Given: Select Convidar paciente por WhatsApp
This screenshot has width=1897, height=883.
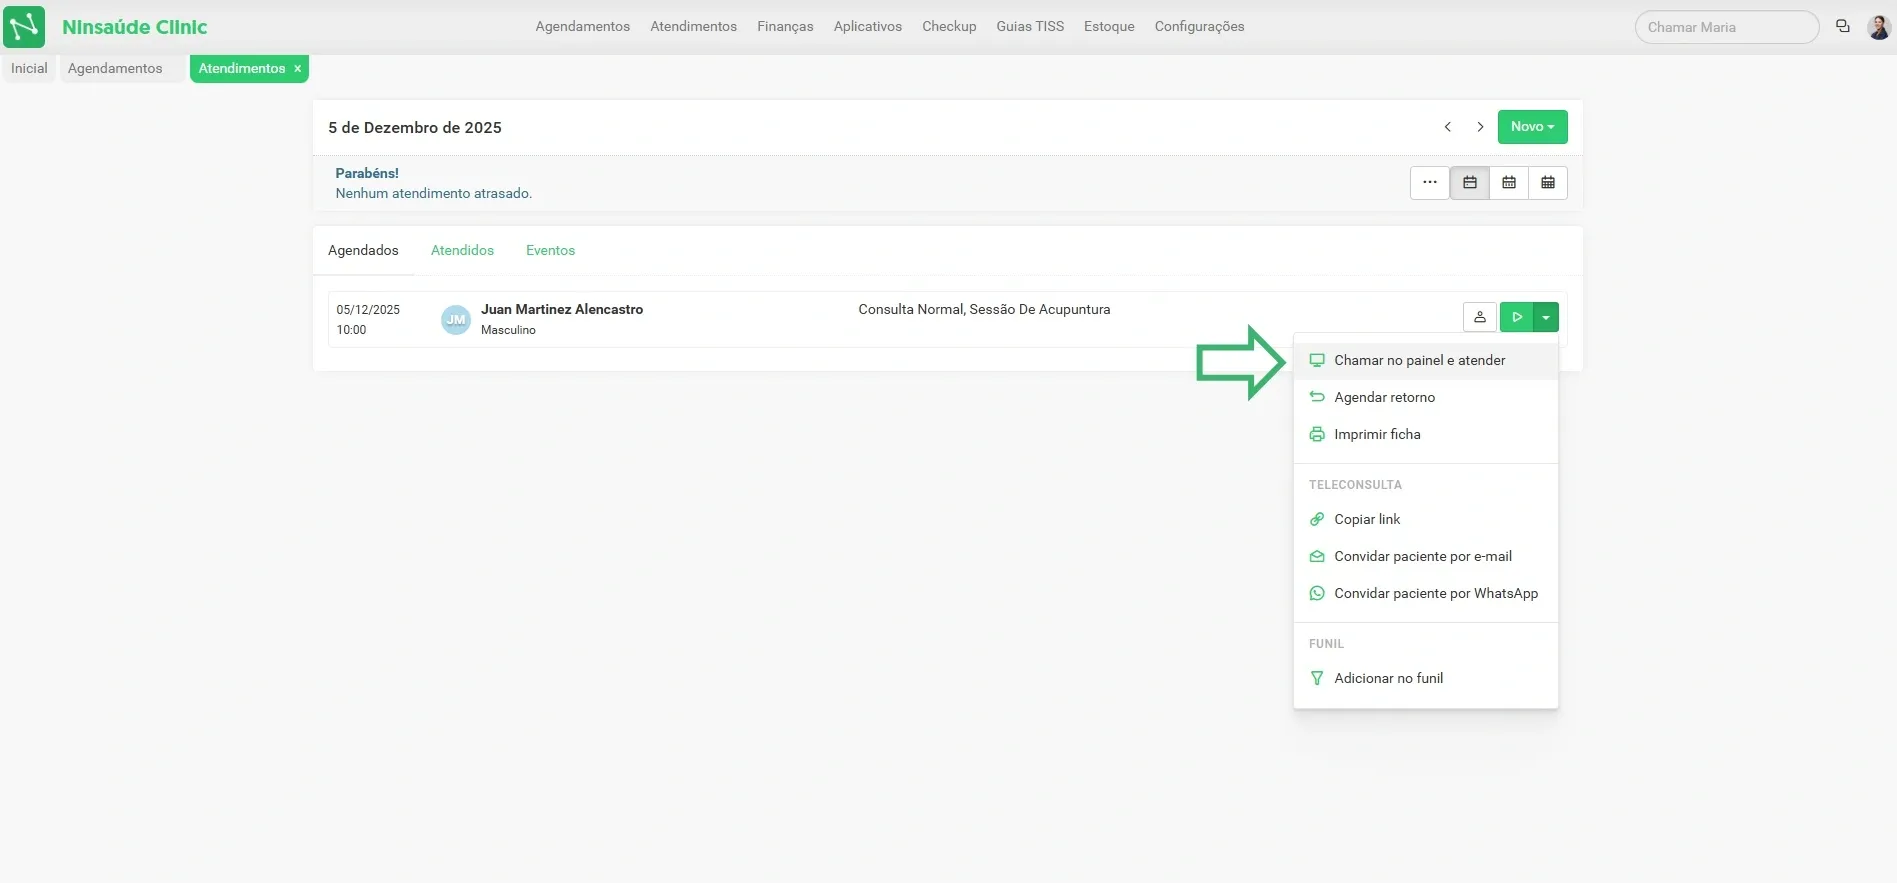Looking at the screenshot, I should click(1435, 593).
